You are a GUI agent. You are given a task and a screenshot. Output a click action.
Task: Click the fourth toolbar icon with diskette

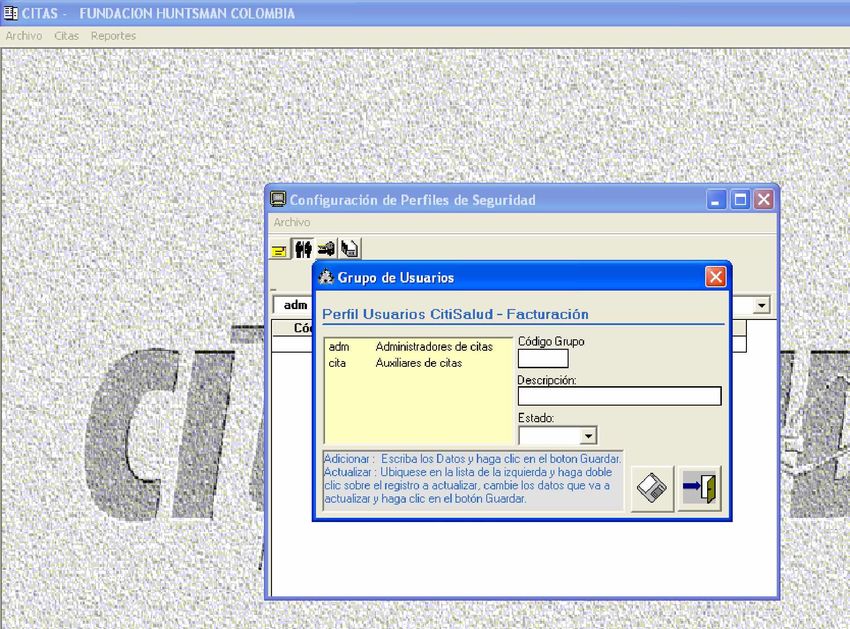[349, 249]
